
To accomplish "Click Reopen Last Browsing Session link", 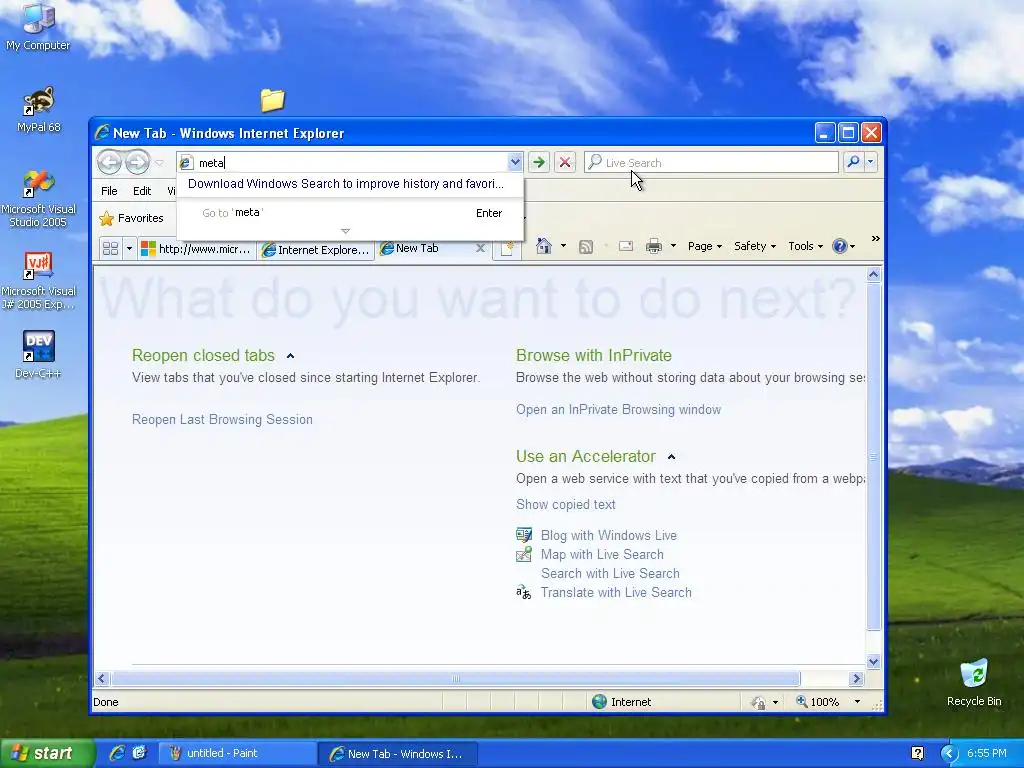I will [x=222, y=419].
